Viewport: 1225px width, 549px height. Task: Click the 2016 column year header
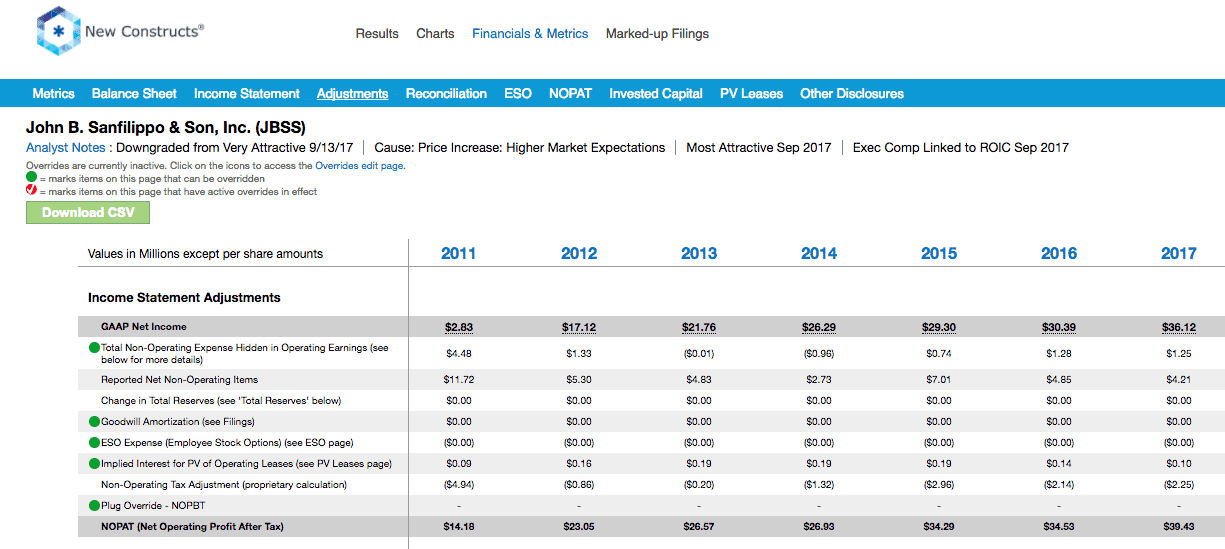1058,253
